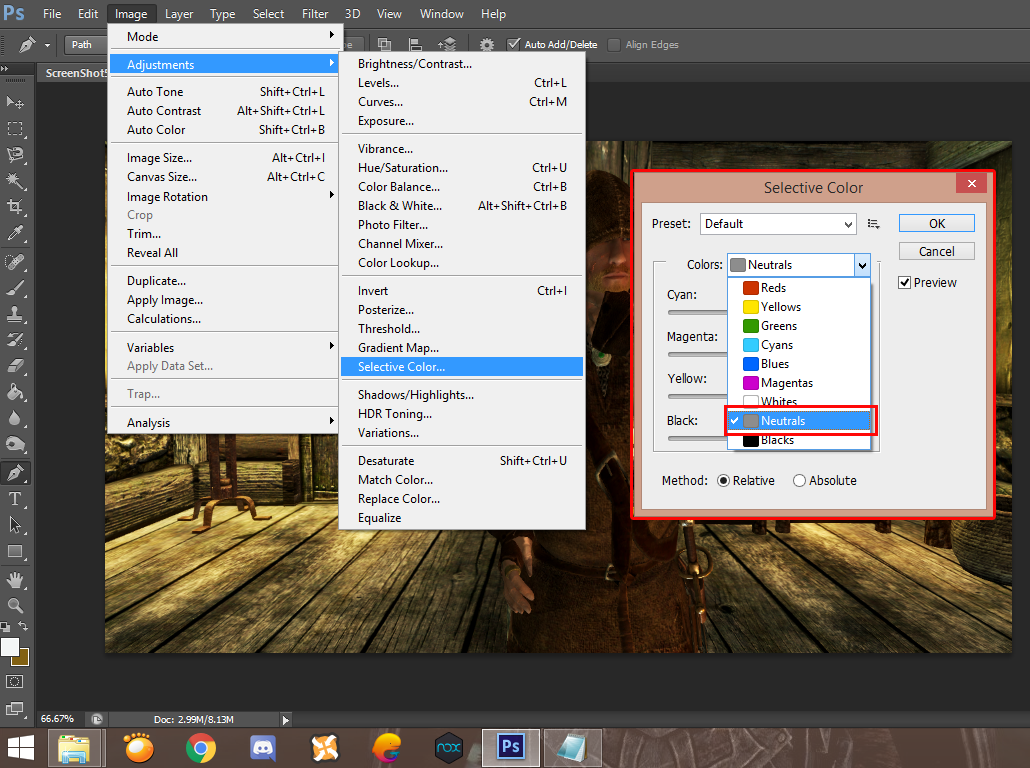Image resolution: width=1030 pixels, height=768 pixels.
Task: Choose Hue/Saturation from Adjustments
Action: coord(462,168)
